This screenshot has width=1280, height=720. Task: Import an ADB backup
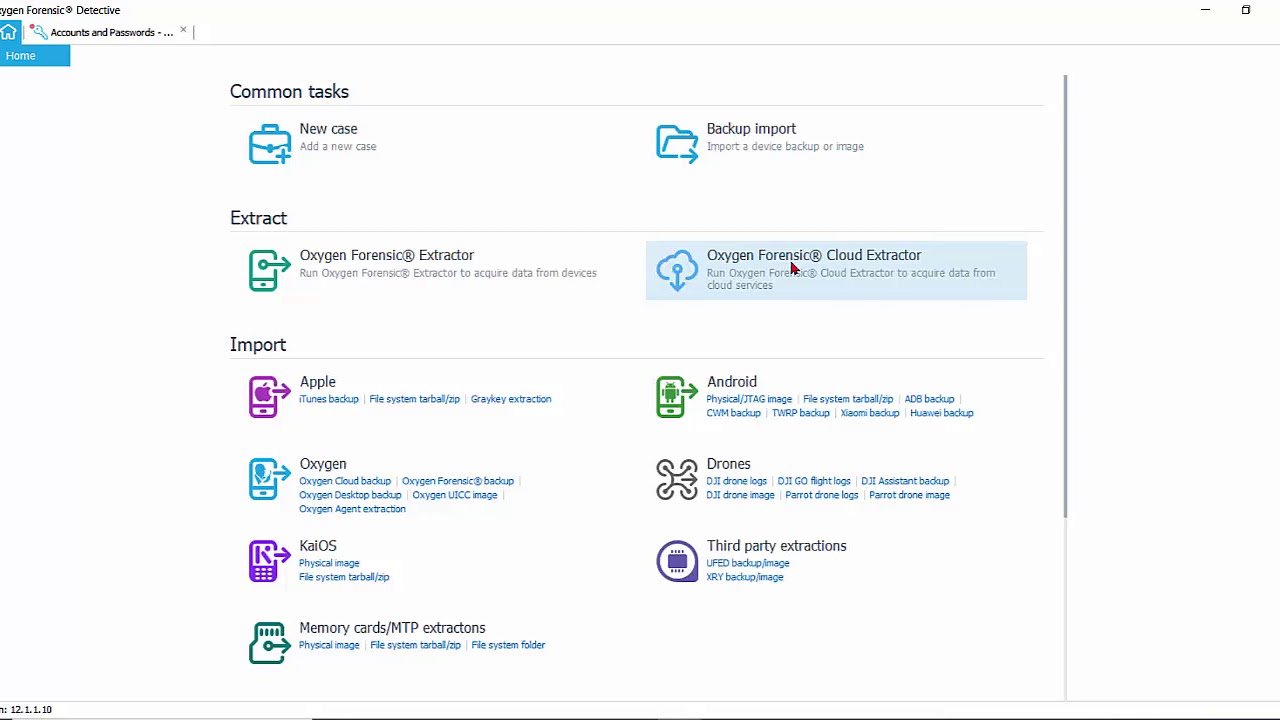point(929,399)
